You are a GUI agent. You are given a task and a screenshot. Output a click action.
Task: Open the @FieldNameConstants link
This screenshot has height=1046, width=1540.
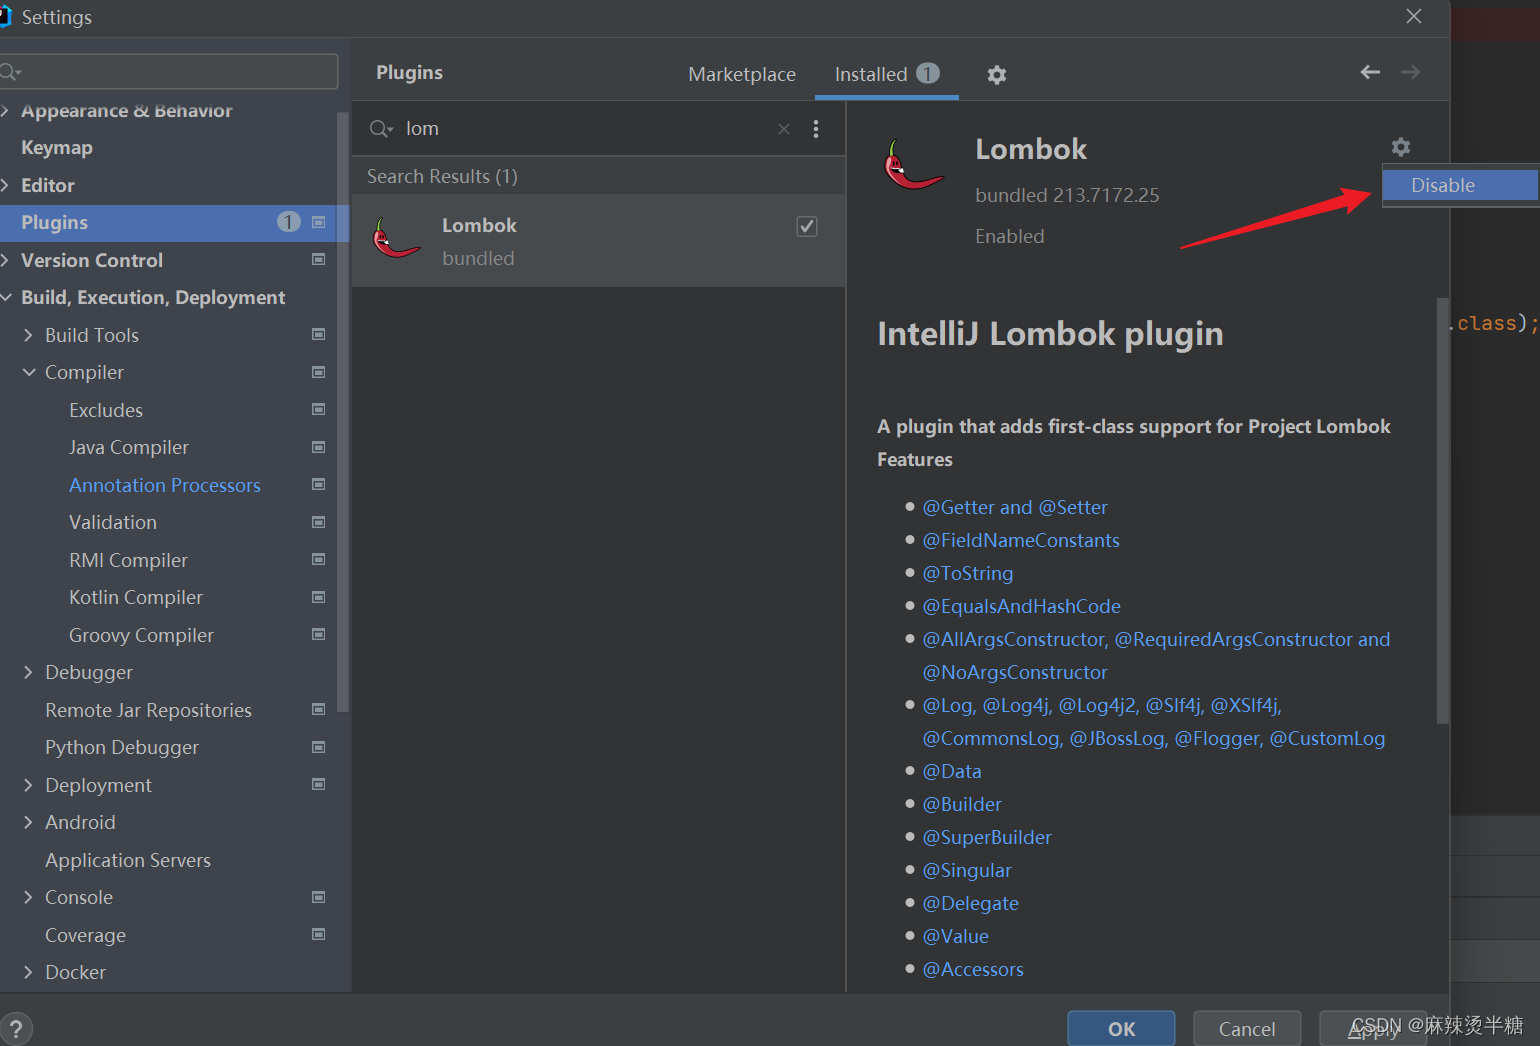tap(1021, 540)
